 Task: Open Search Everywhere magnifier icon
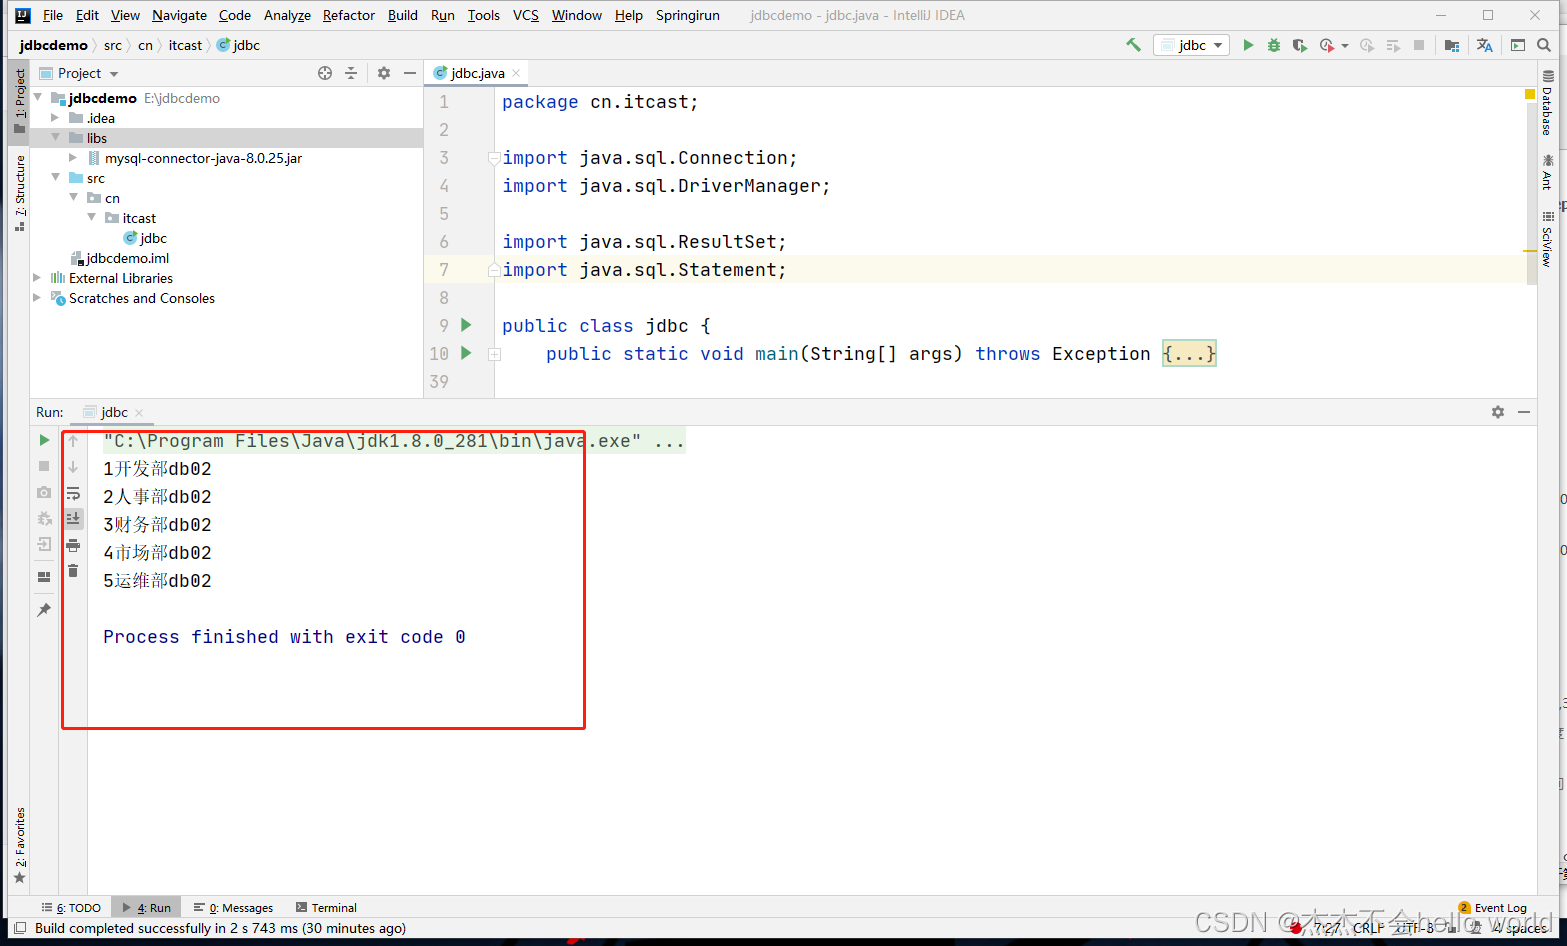coord(1544,45)
